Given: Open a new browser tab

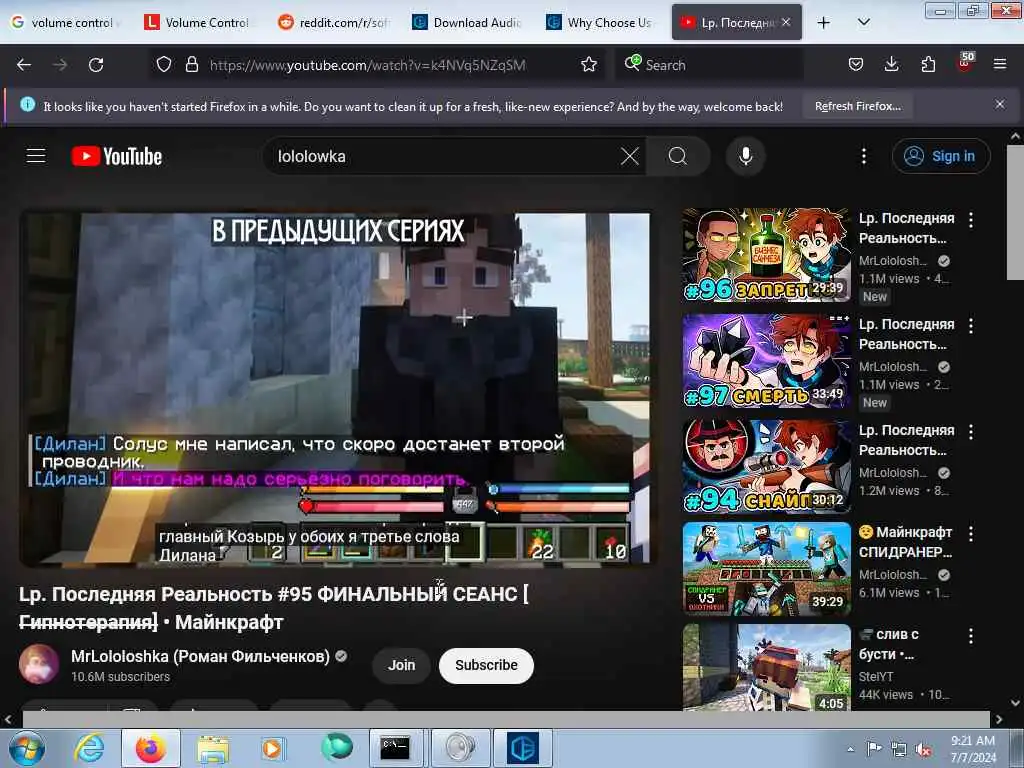Looking at the screenshot, I should 824,23.
